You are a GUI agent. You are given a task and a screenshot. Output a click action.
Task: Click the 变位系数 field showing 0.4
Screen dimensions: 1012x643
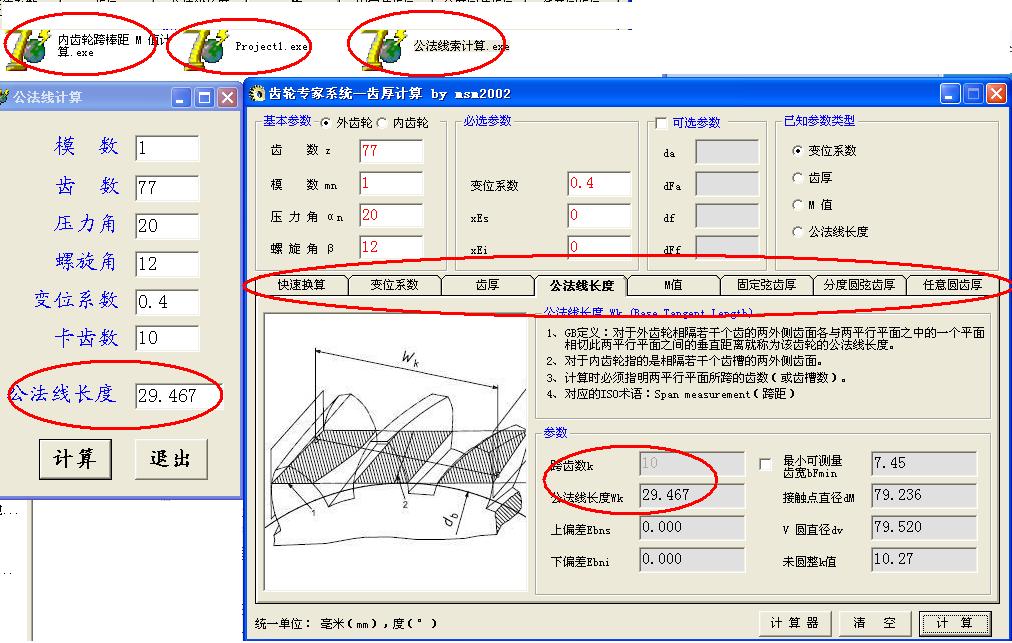coord(599,183)
